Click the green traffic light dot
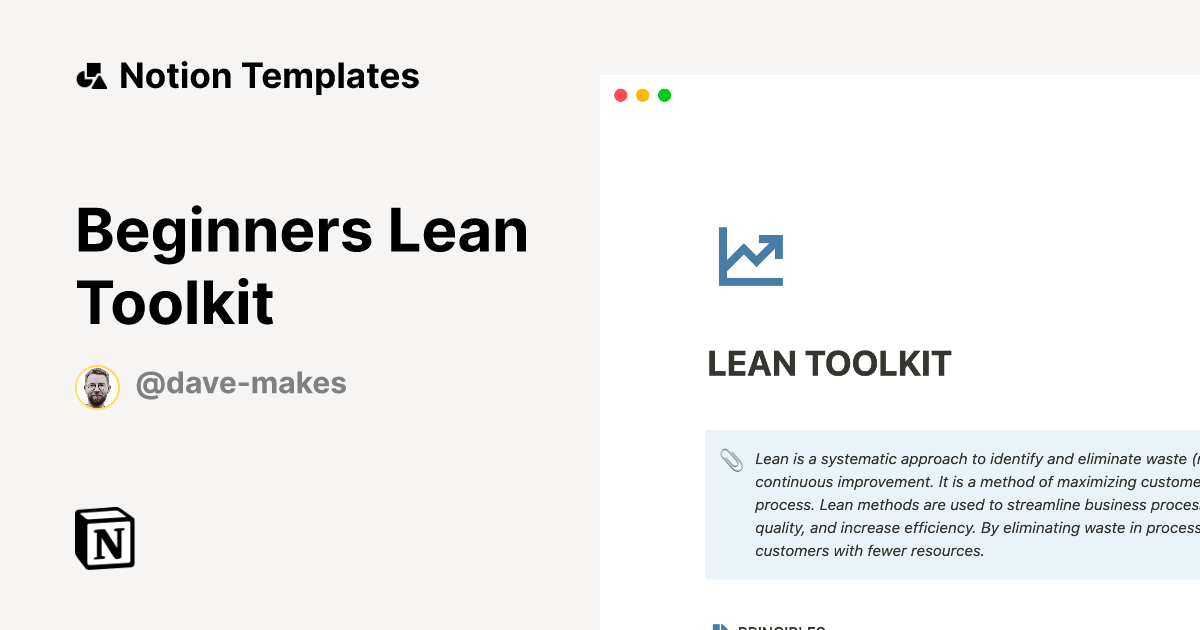The image size is (1200, 630). pos(664,95)
